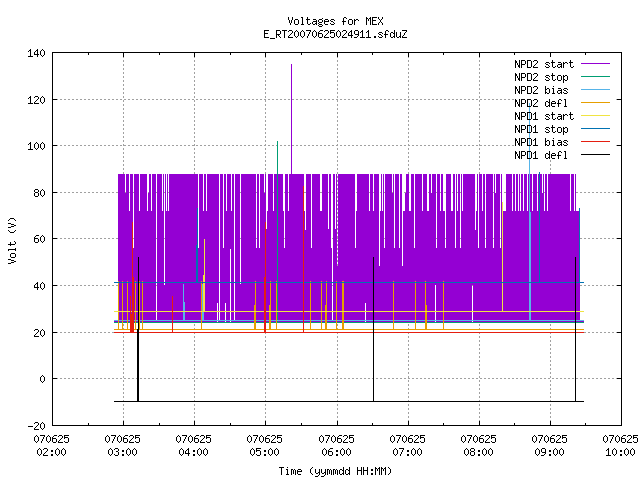Click the 'NPD1 stop' legend label
The image size is (640, 480).
(541, 129)
